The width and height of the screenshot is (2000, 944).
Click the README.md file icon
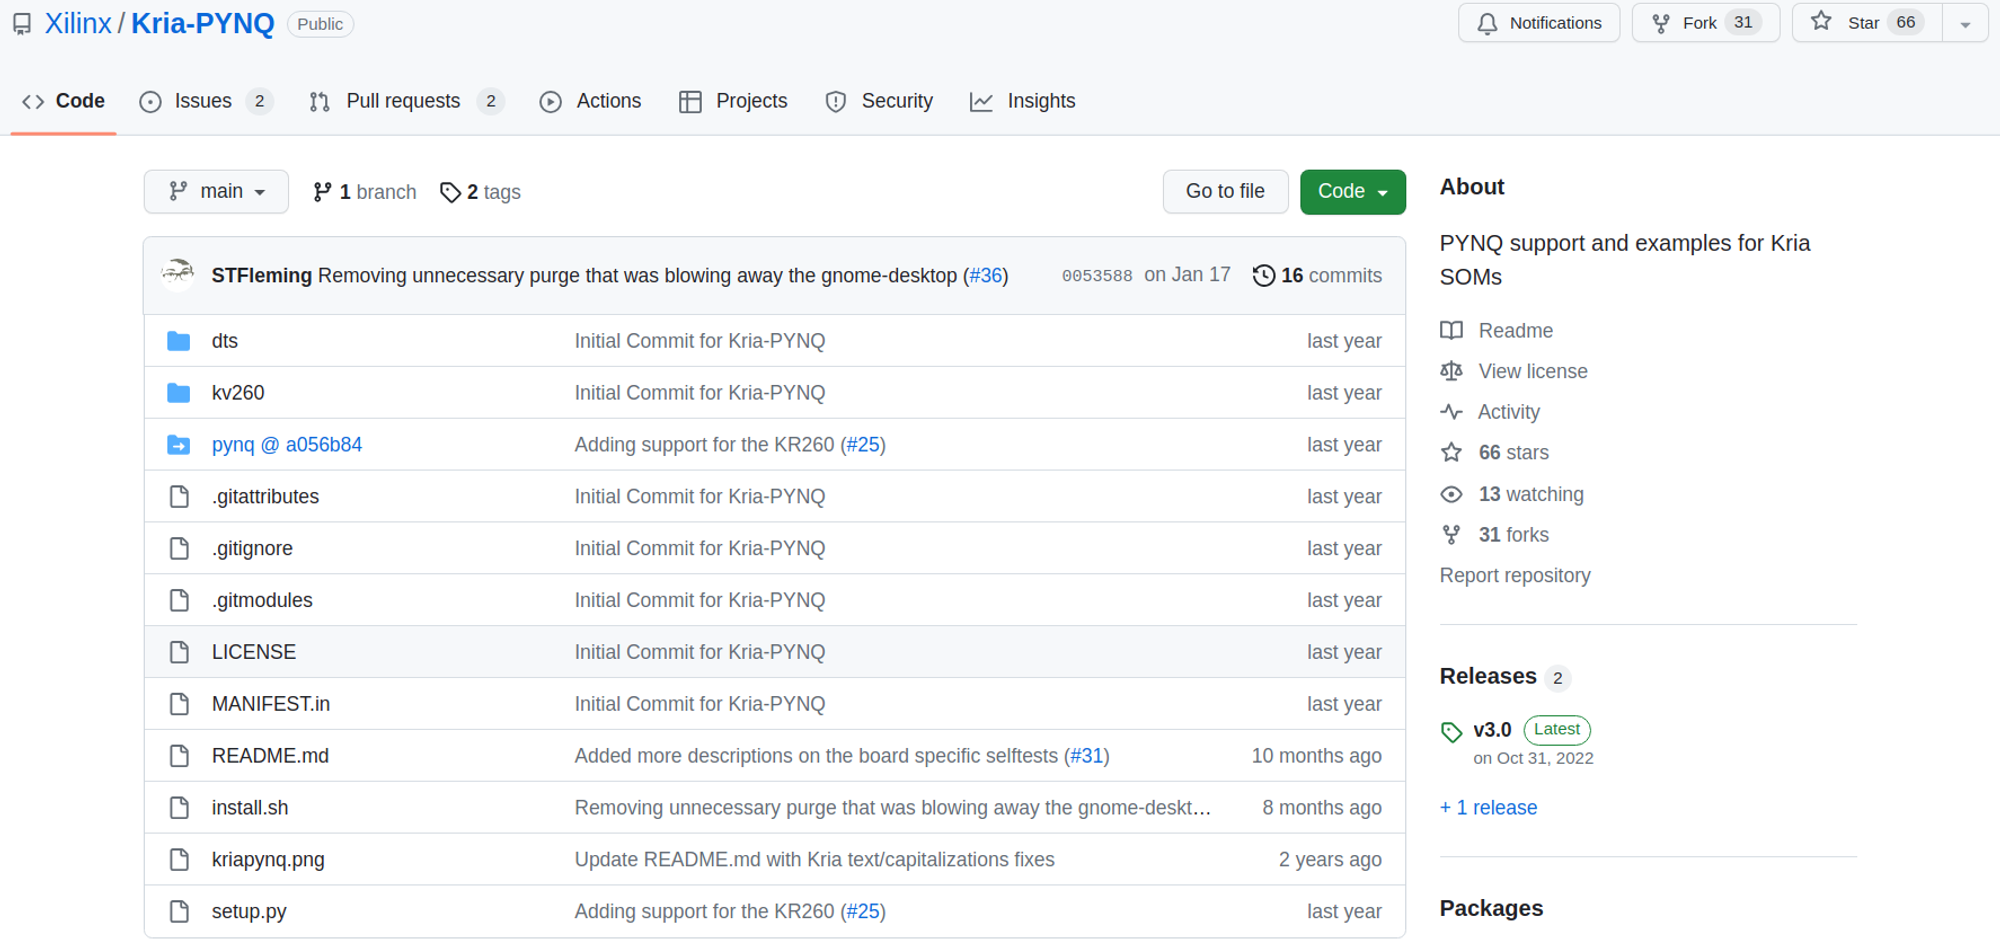[179, 756]
